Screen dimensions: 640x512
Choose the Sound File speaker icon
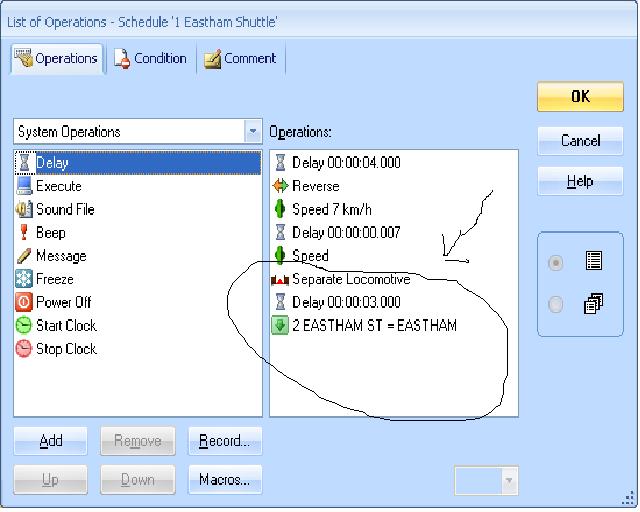coord(24,210)
